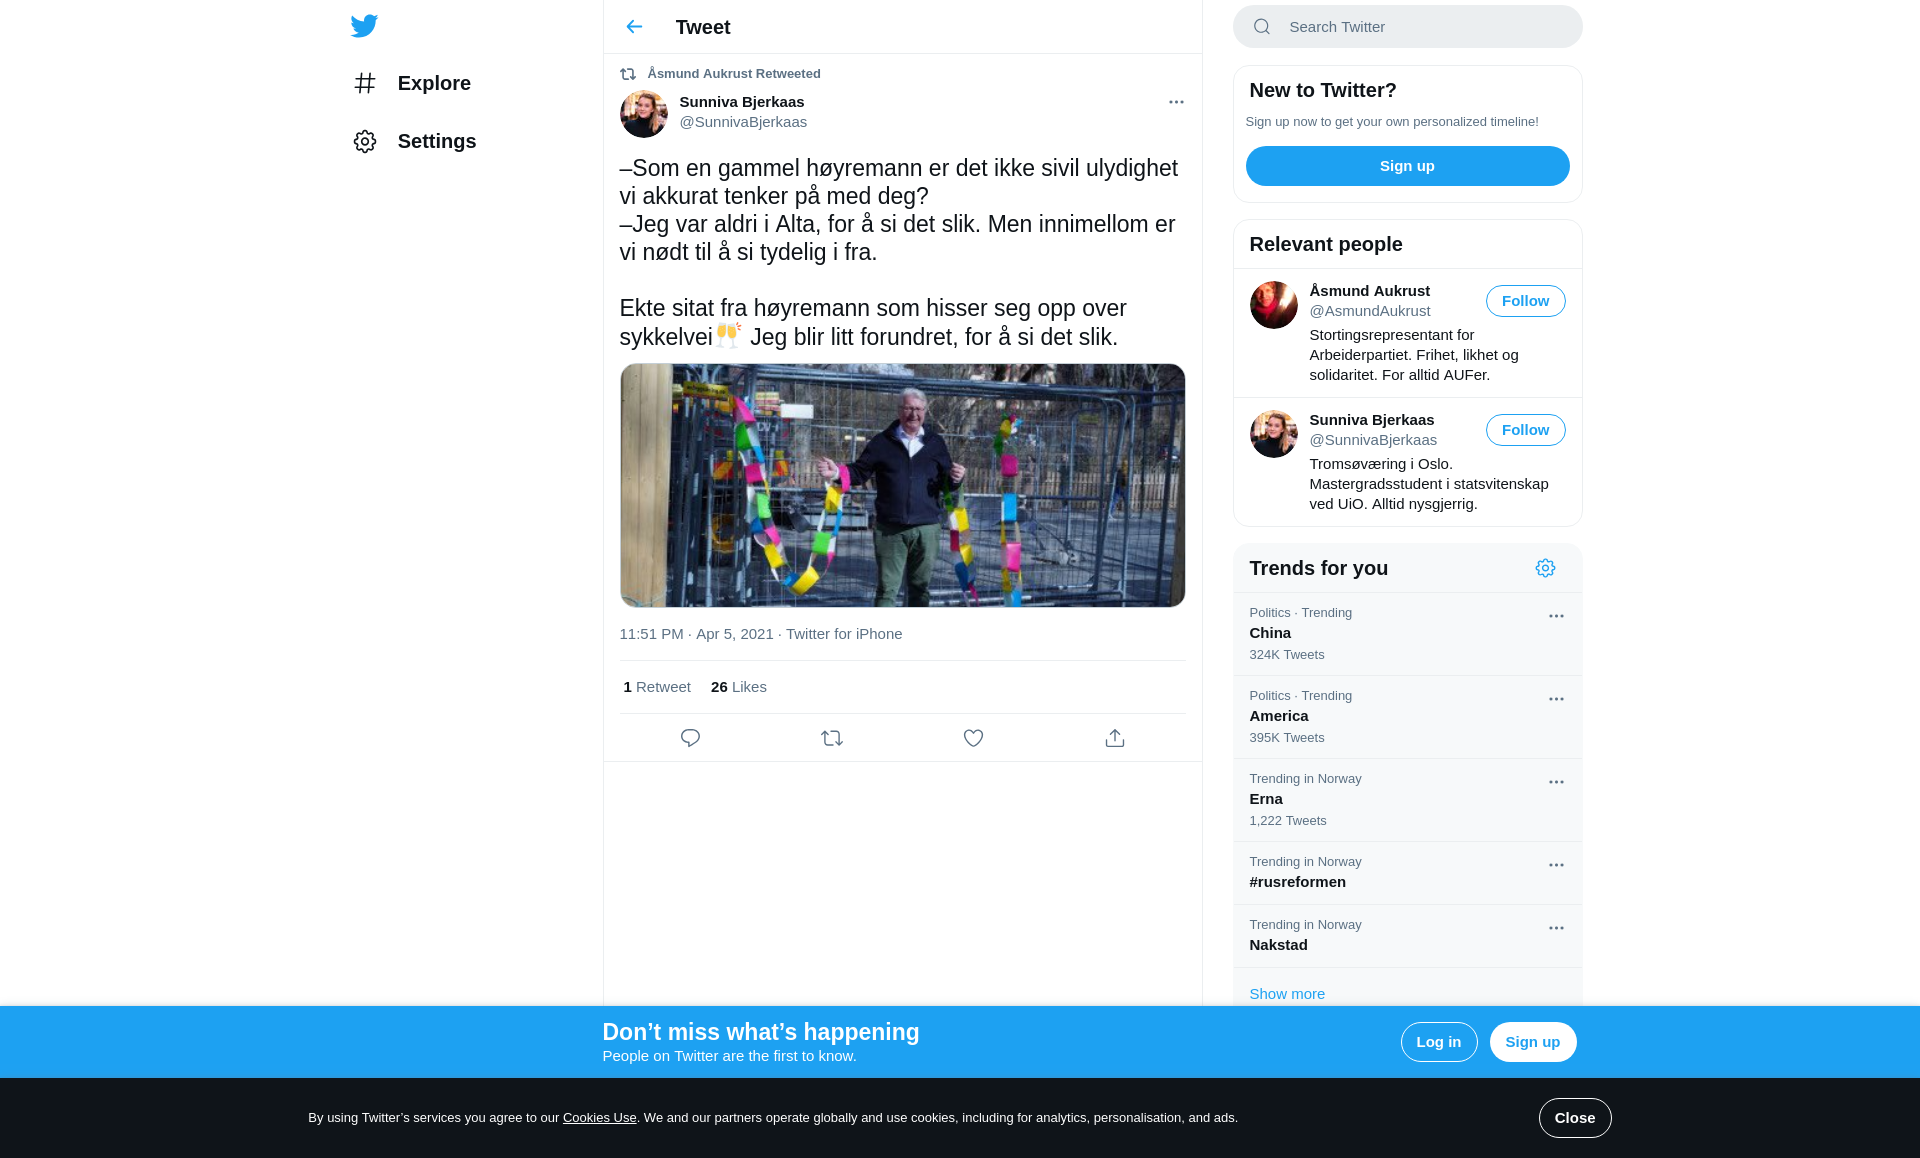This screenshot has height=1158, width=1920.
Task: Open more options for Nakstad trend
Action: pos(1556,928)
